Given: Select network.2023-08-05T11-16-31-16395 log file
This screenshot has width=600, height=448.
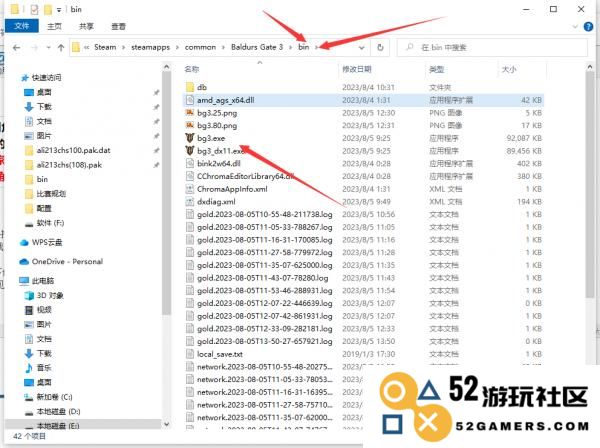Looking at the screenshot, I should click(265, 392).
